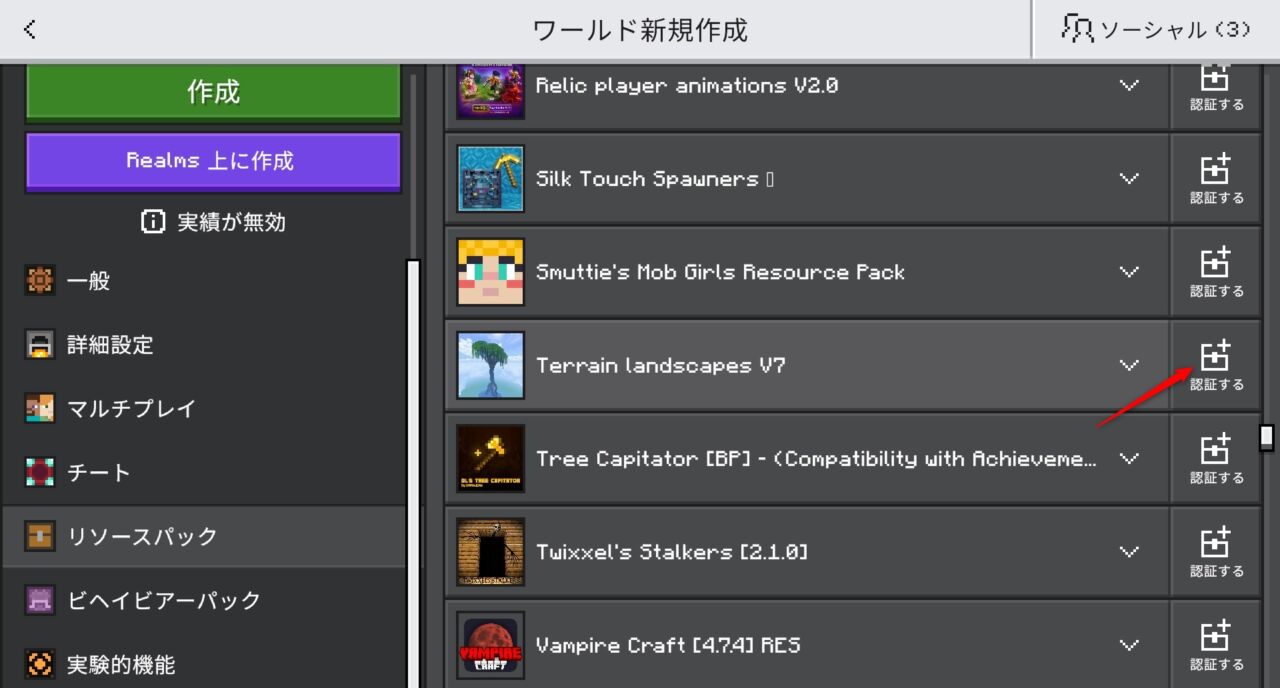This screenshot has height=688, width=1280.
Task: Expand Terrain landscapes V7 details
Action: pos(1129,365)
